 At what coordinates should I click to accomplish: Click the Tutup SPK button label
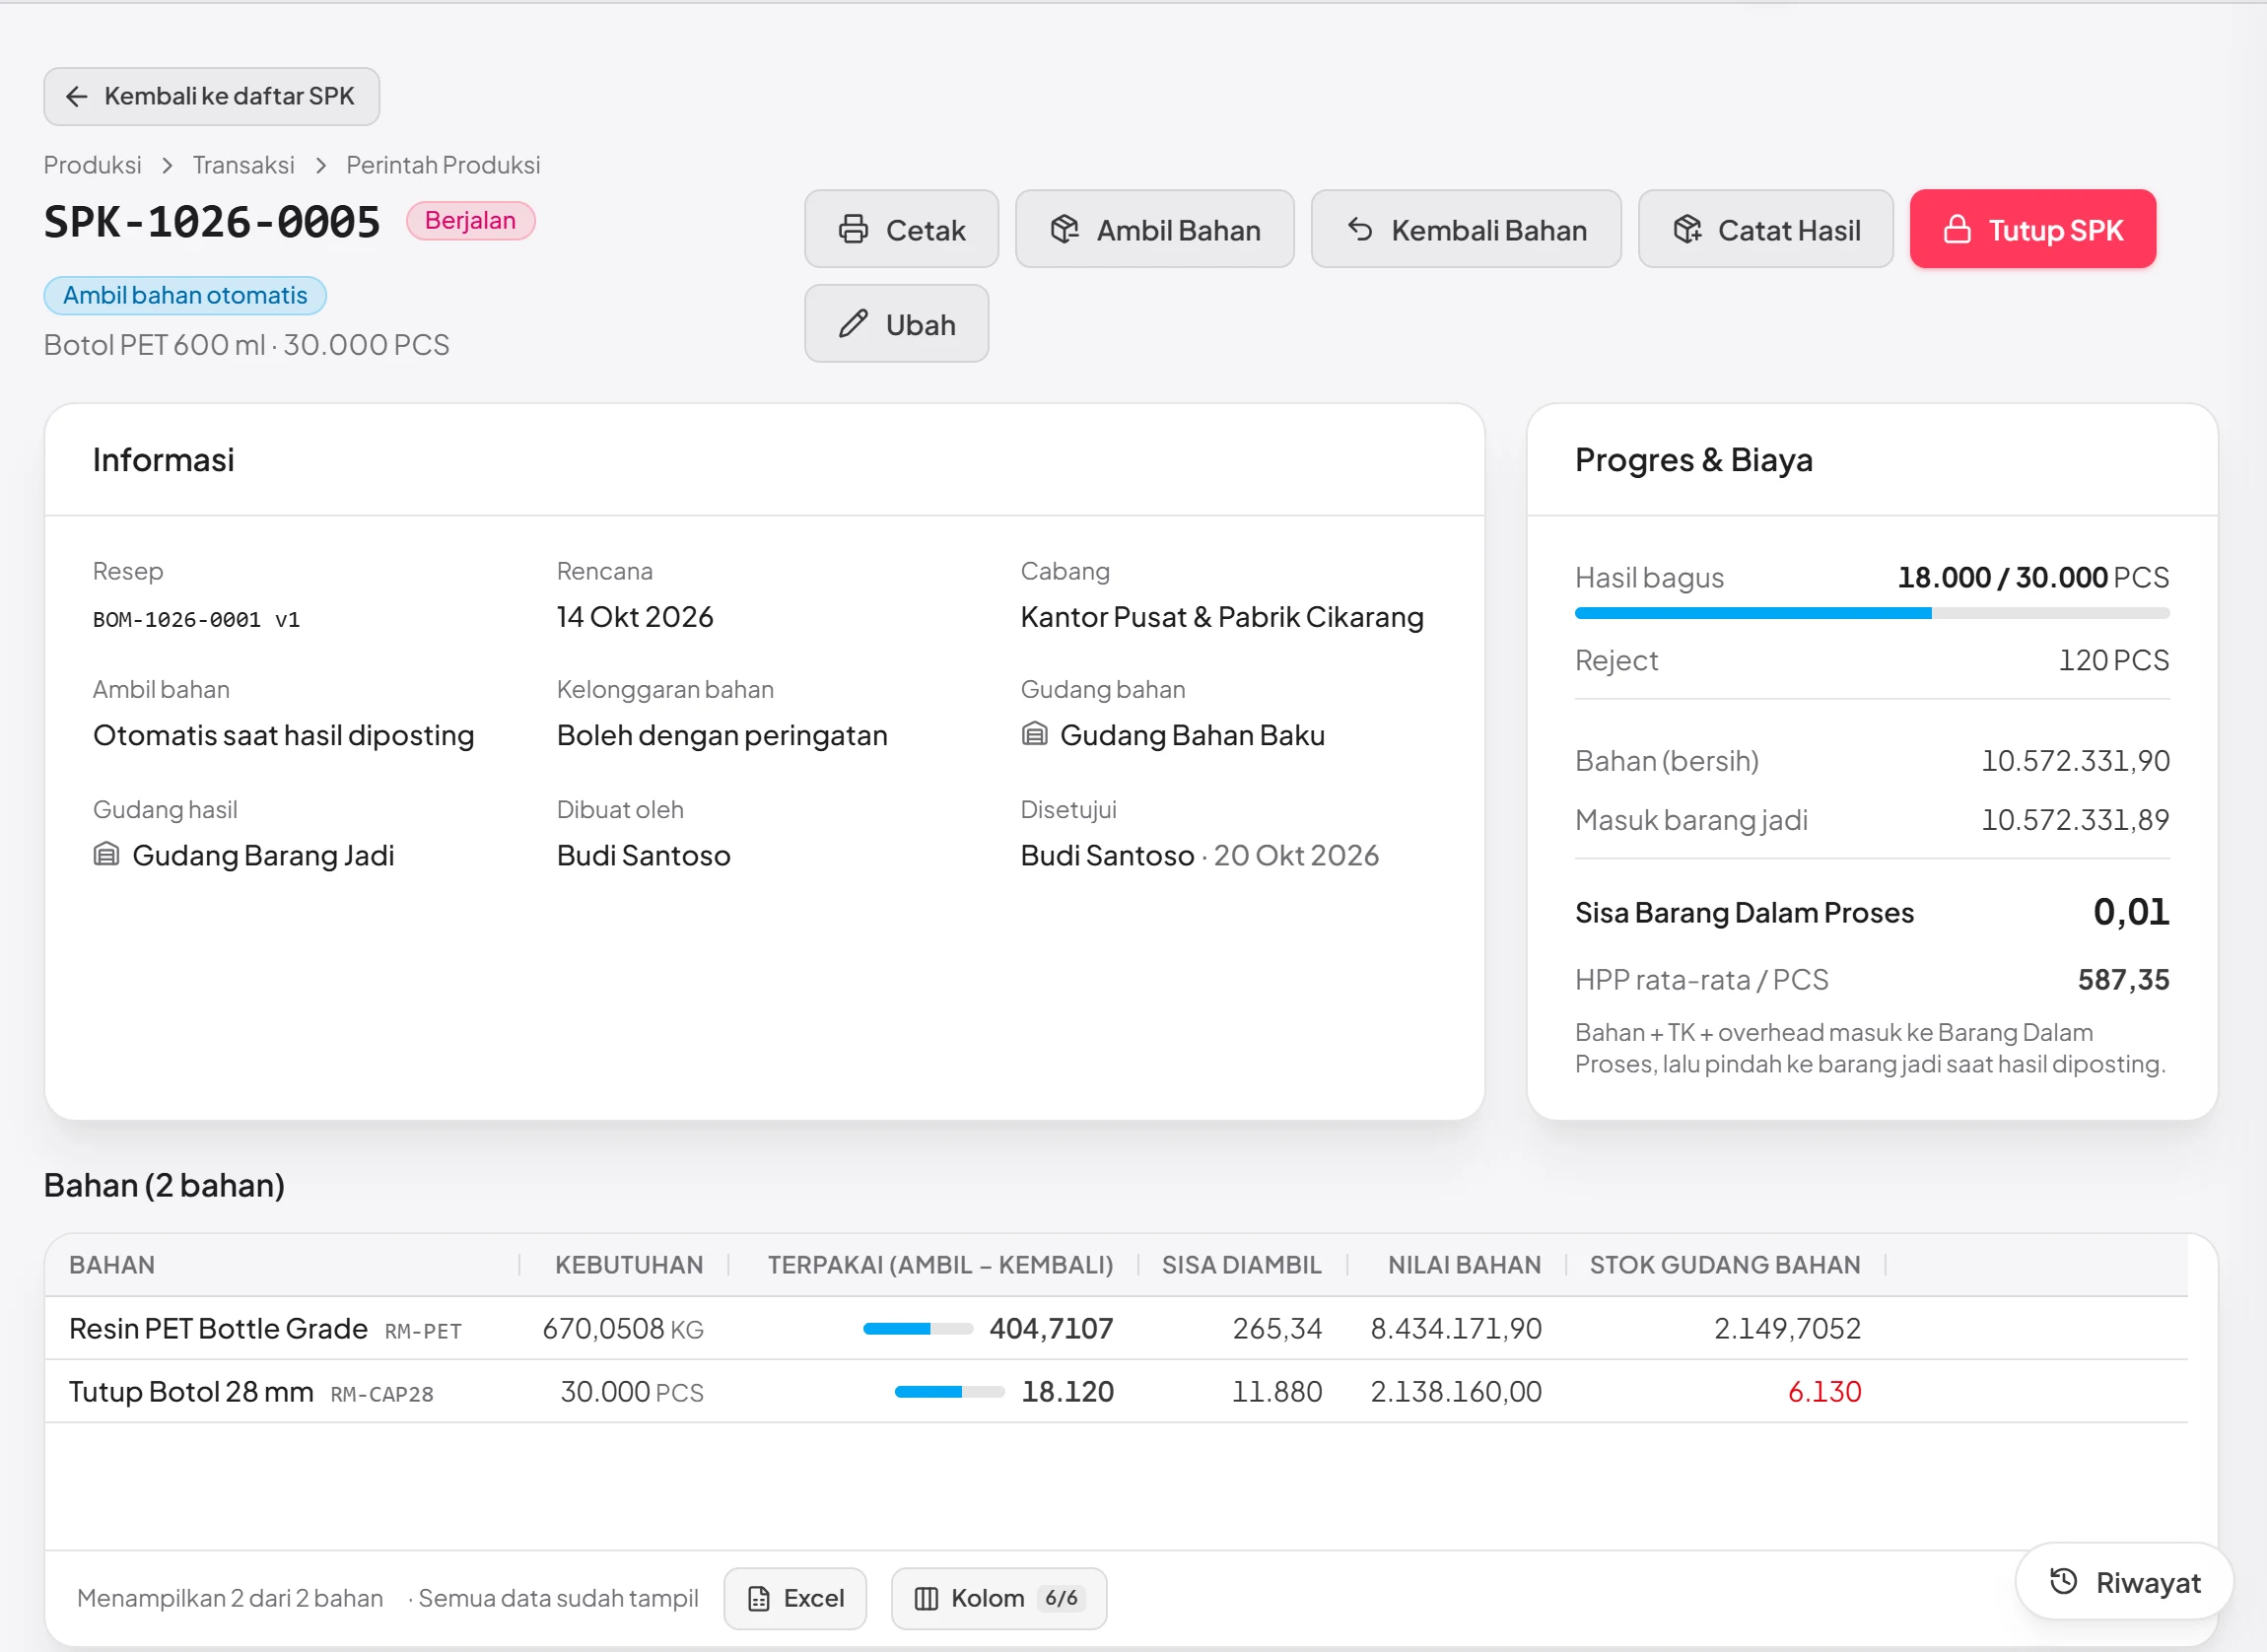pos(2055,230)
